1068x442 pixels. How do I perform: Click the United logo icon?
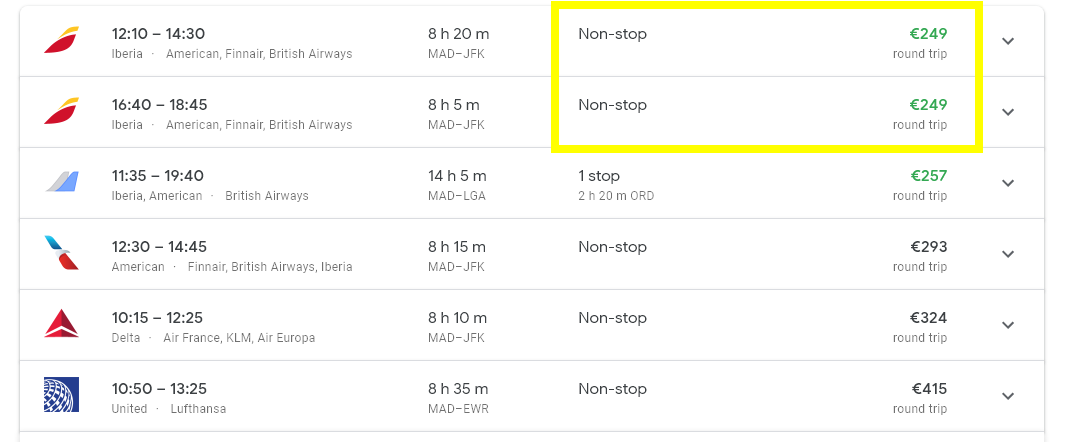tap(61, 394)
